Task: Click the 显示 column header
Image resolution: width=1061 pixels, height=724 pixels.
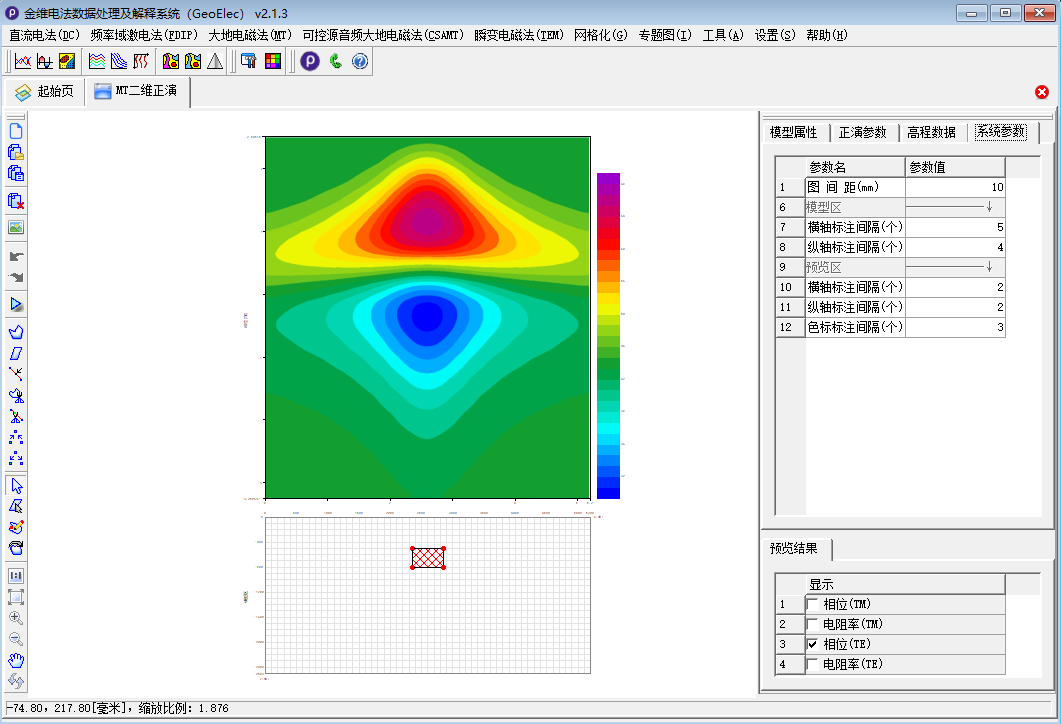Action: click(x=905, y=584)
